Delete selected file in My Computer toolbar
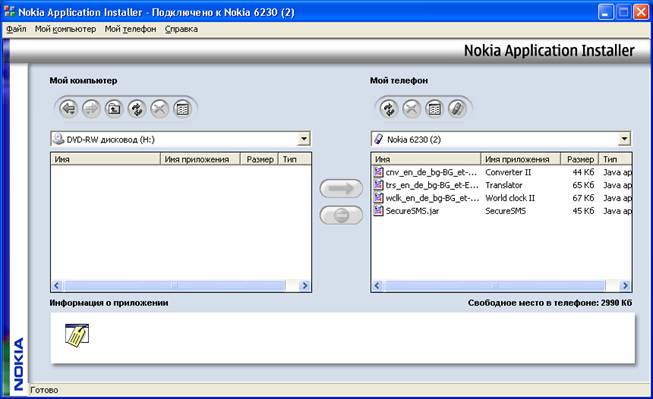The width and height of the screenshot is (653, 399). (x=160, y=109)
